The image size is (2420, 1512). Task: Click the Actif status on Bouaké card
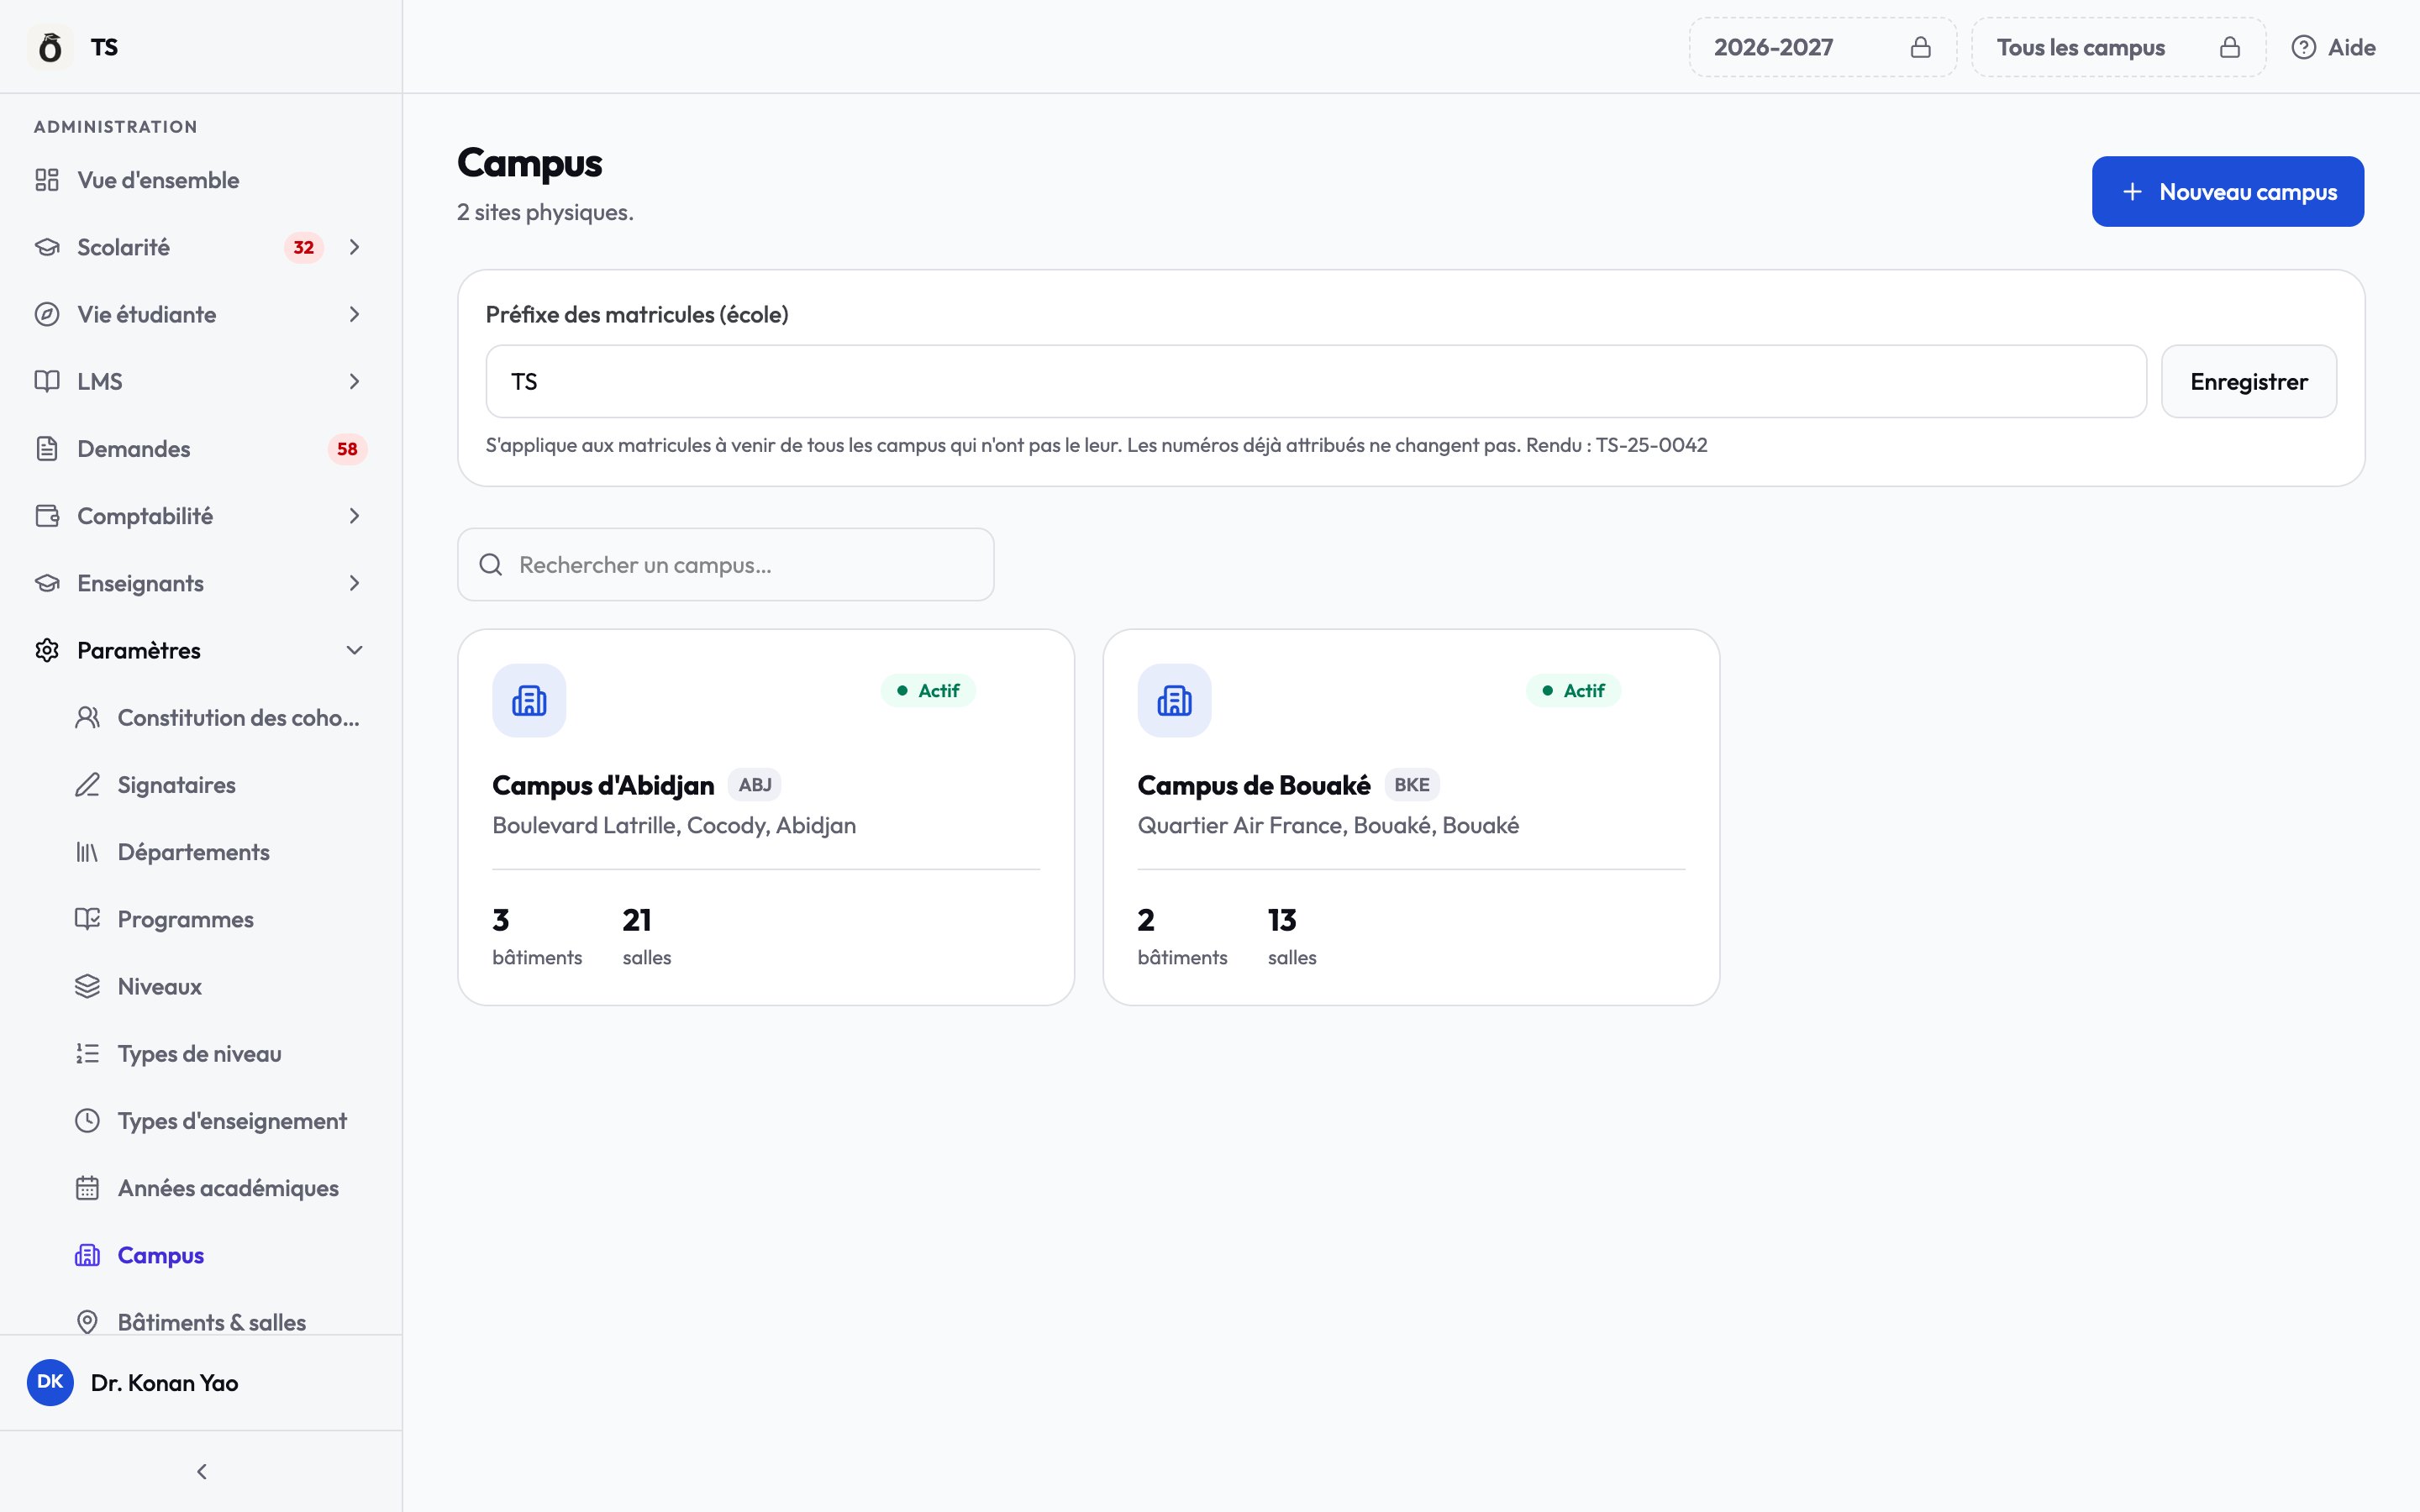pyautogui.click(x=1573, y=691)
